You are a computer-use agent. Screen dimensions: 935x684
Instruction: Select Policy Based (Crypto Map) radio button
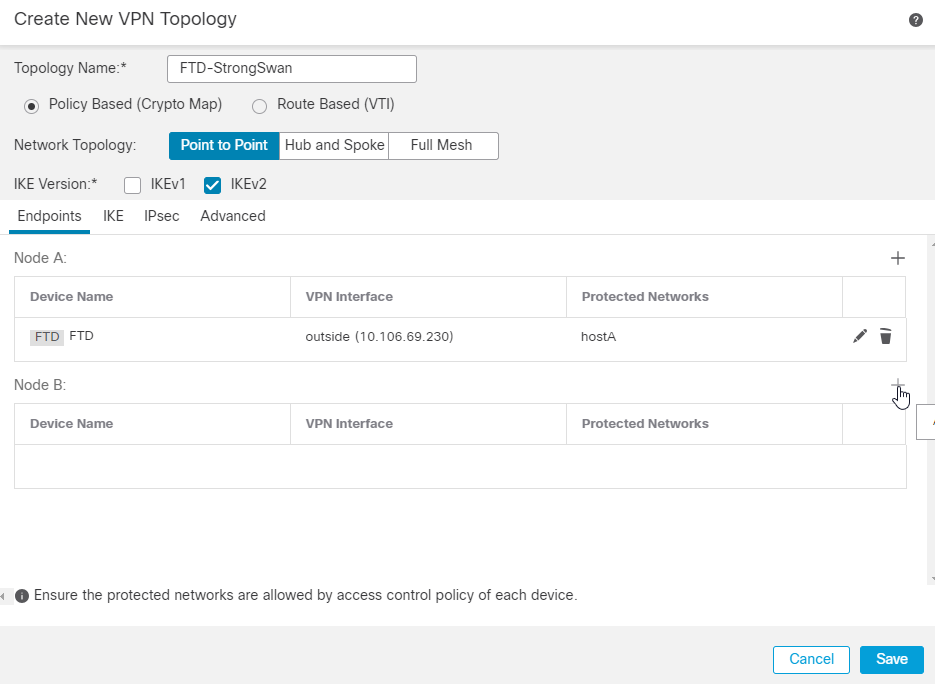[32, 106]
